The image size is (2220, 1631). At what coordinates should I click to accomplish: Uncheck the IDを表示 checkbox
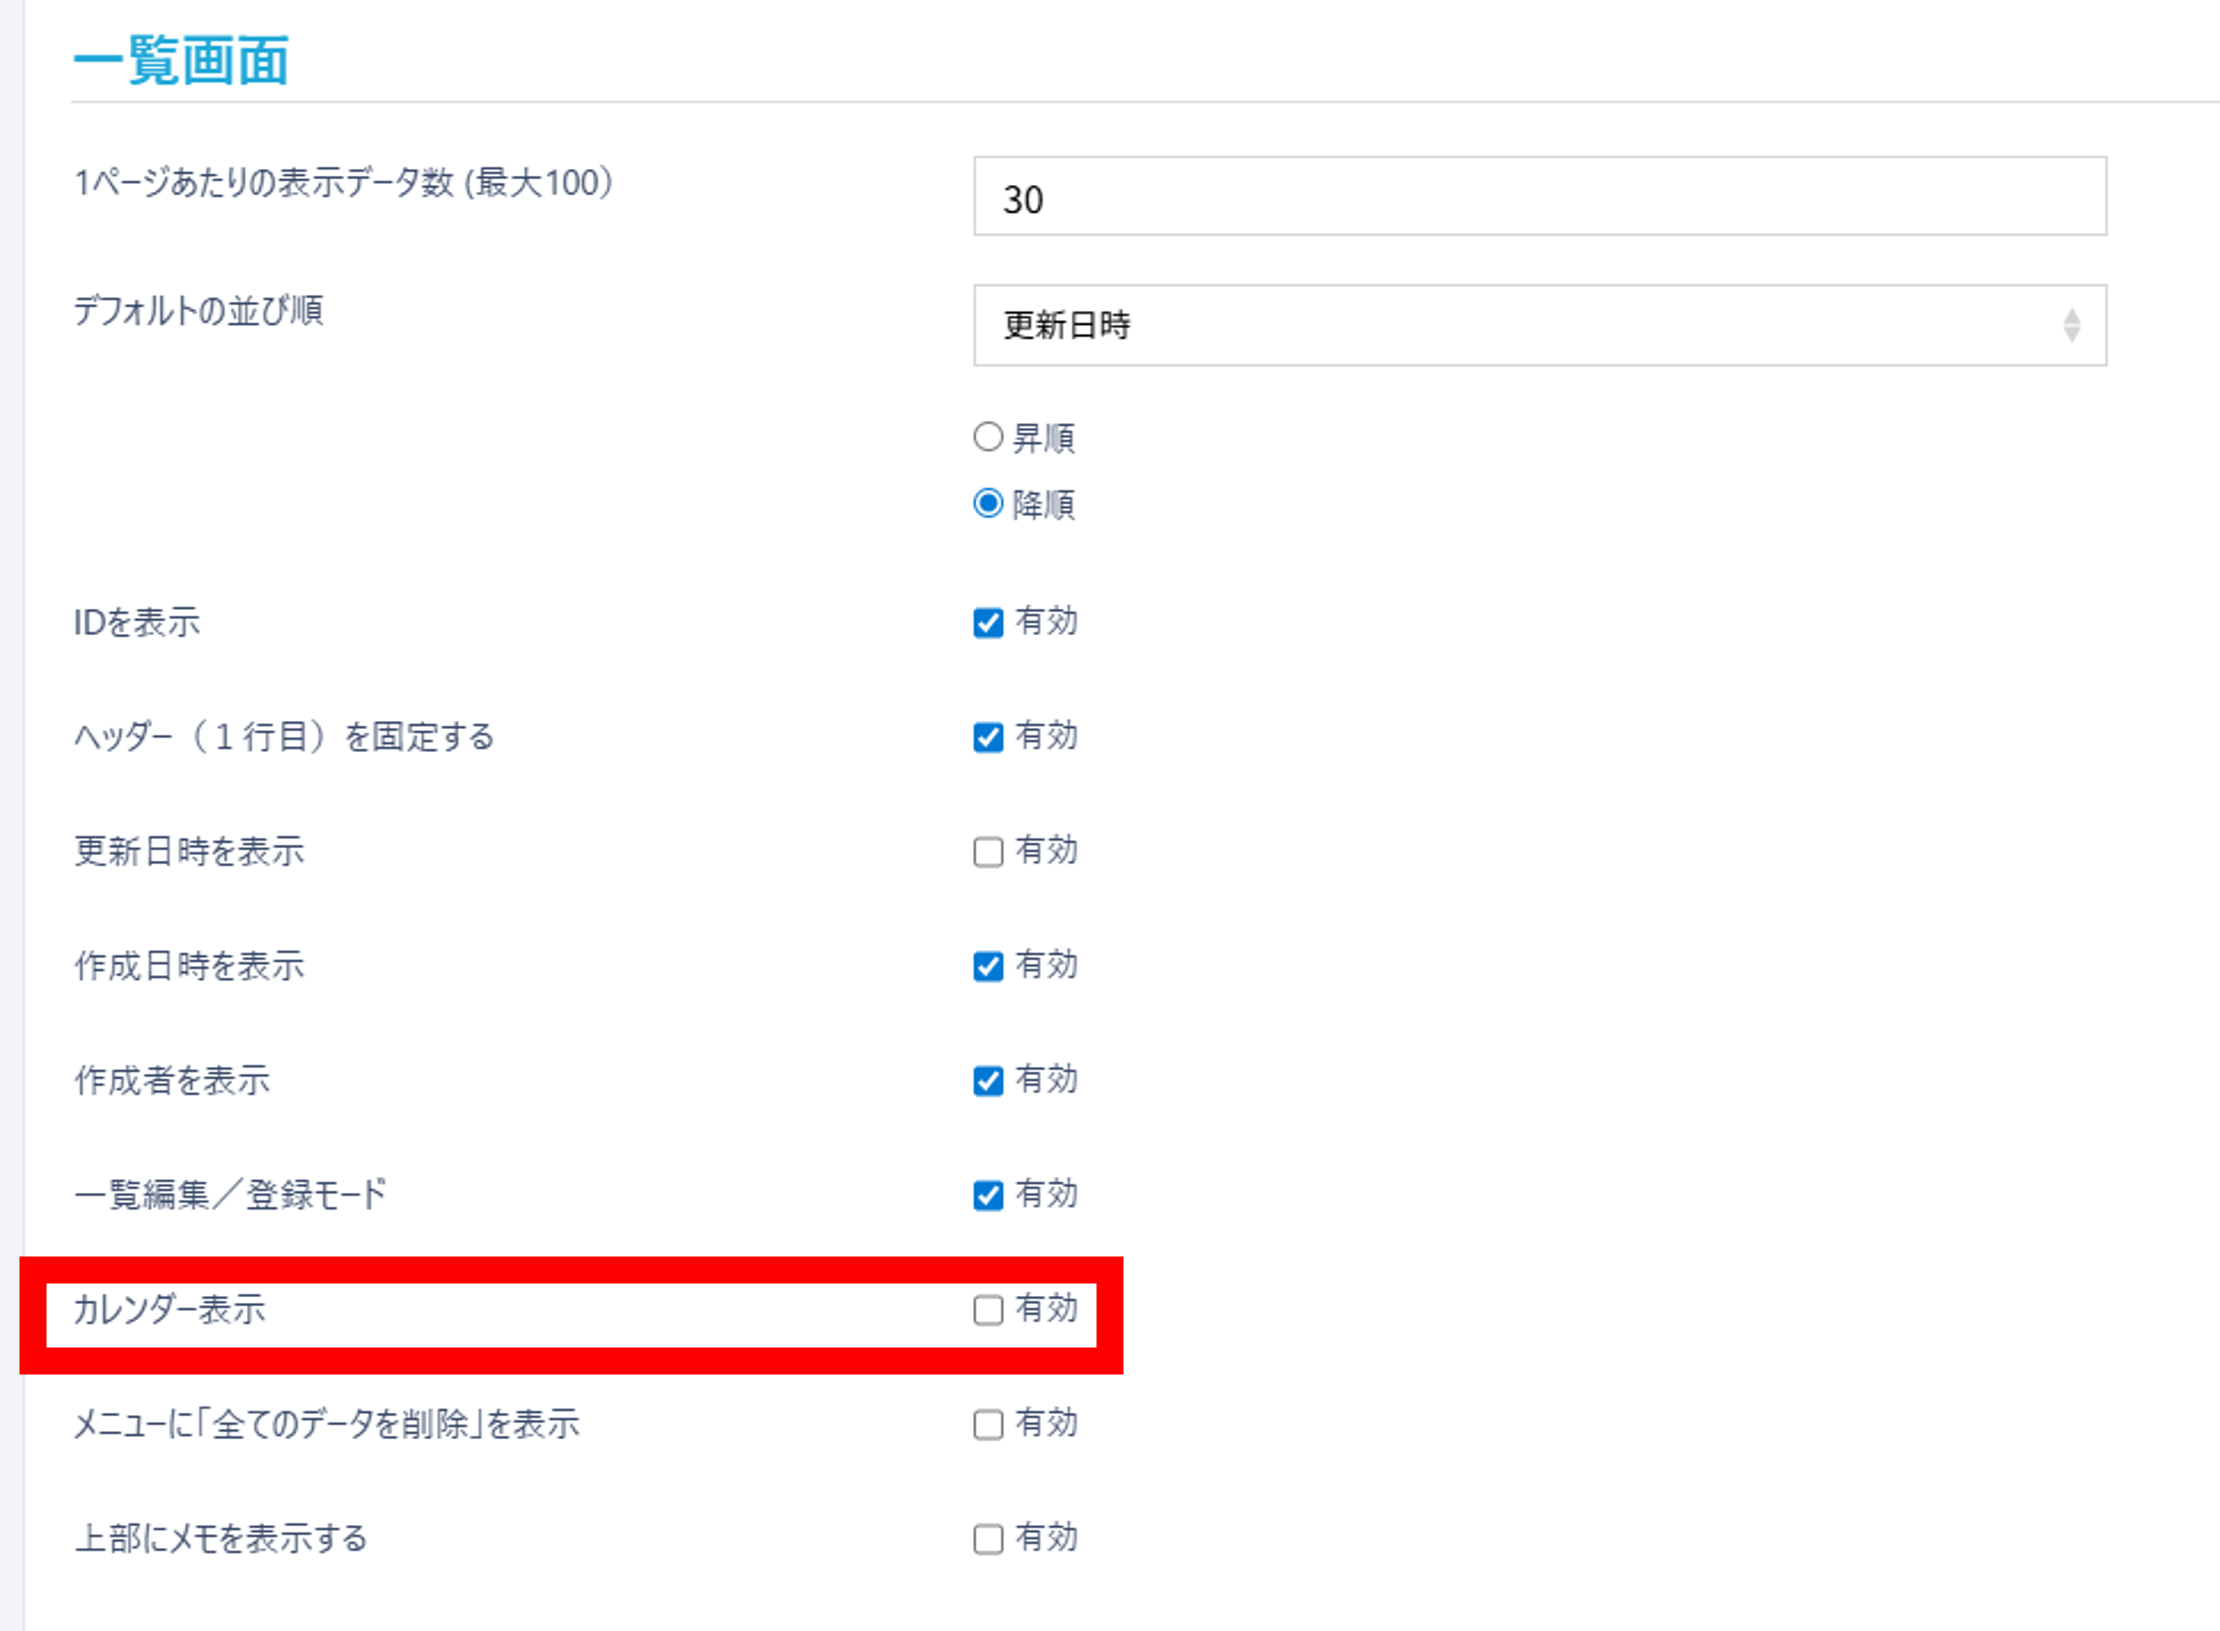coord(987,623)
